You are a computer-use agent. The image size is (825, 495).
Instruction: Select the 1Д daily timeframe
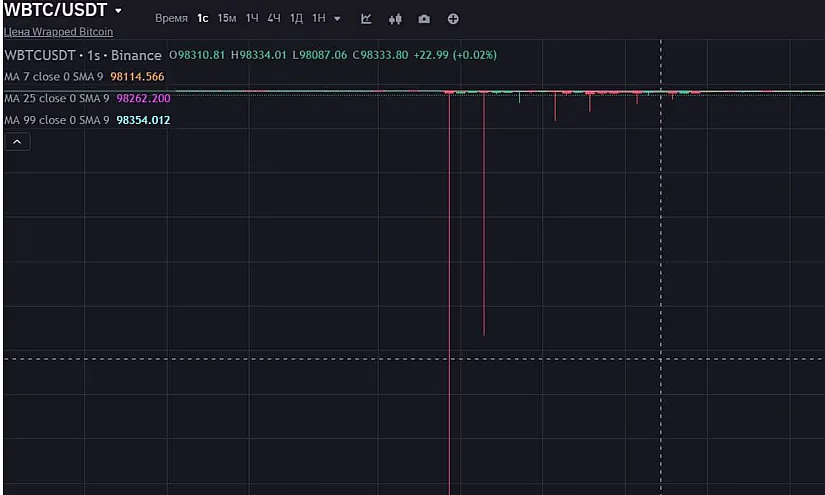click(296, 19)
